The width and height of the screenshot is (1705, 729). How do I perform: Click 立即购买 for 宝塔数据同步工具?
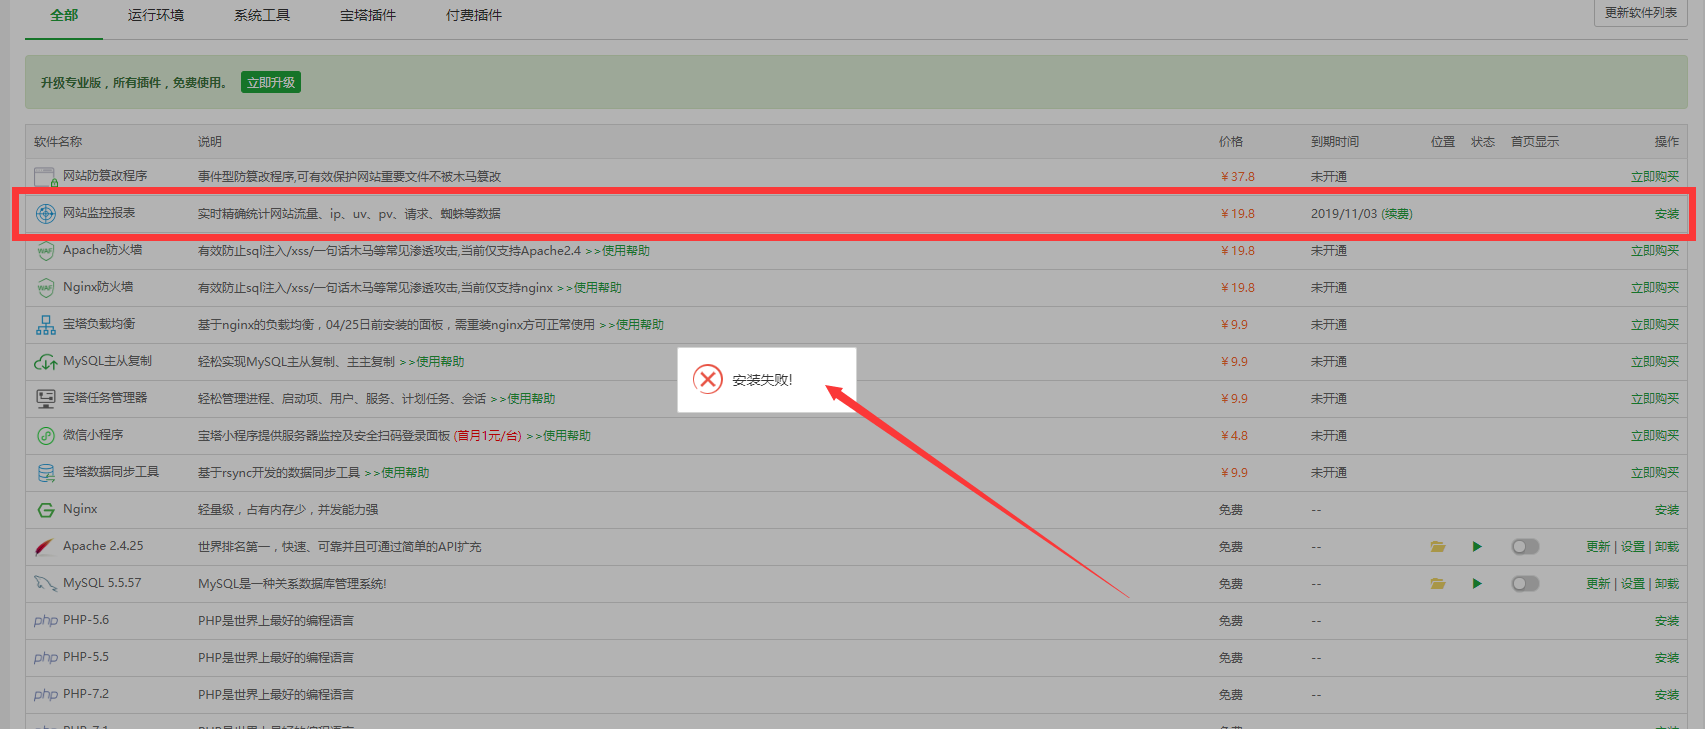(x=1655, y=473)
